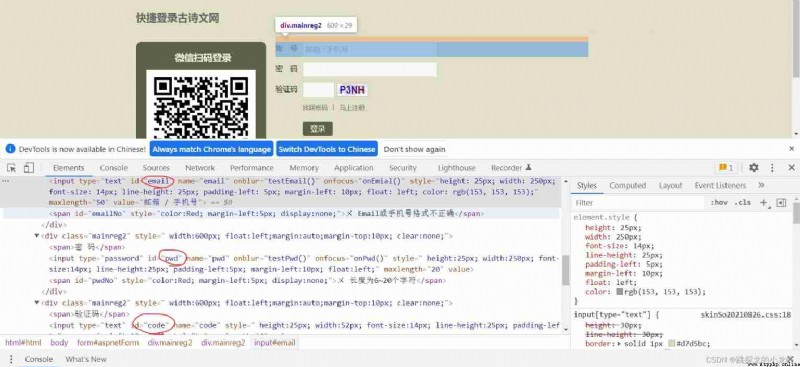Open the Application tab

(354, 167)
